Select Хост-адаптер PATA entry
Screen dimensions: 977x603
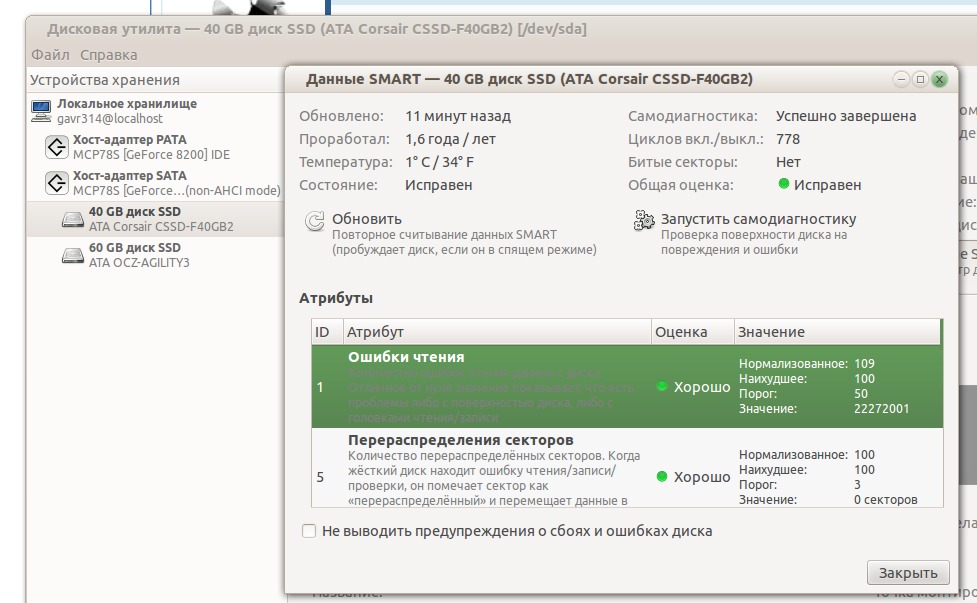[155, 147]
